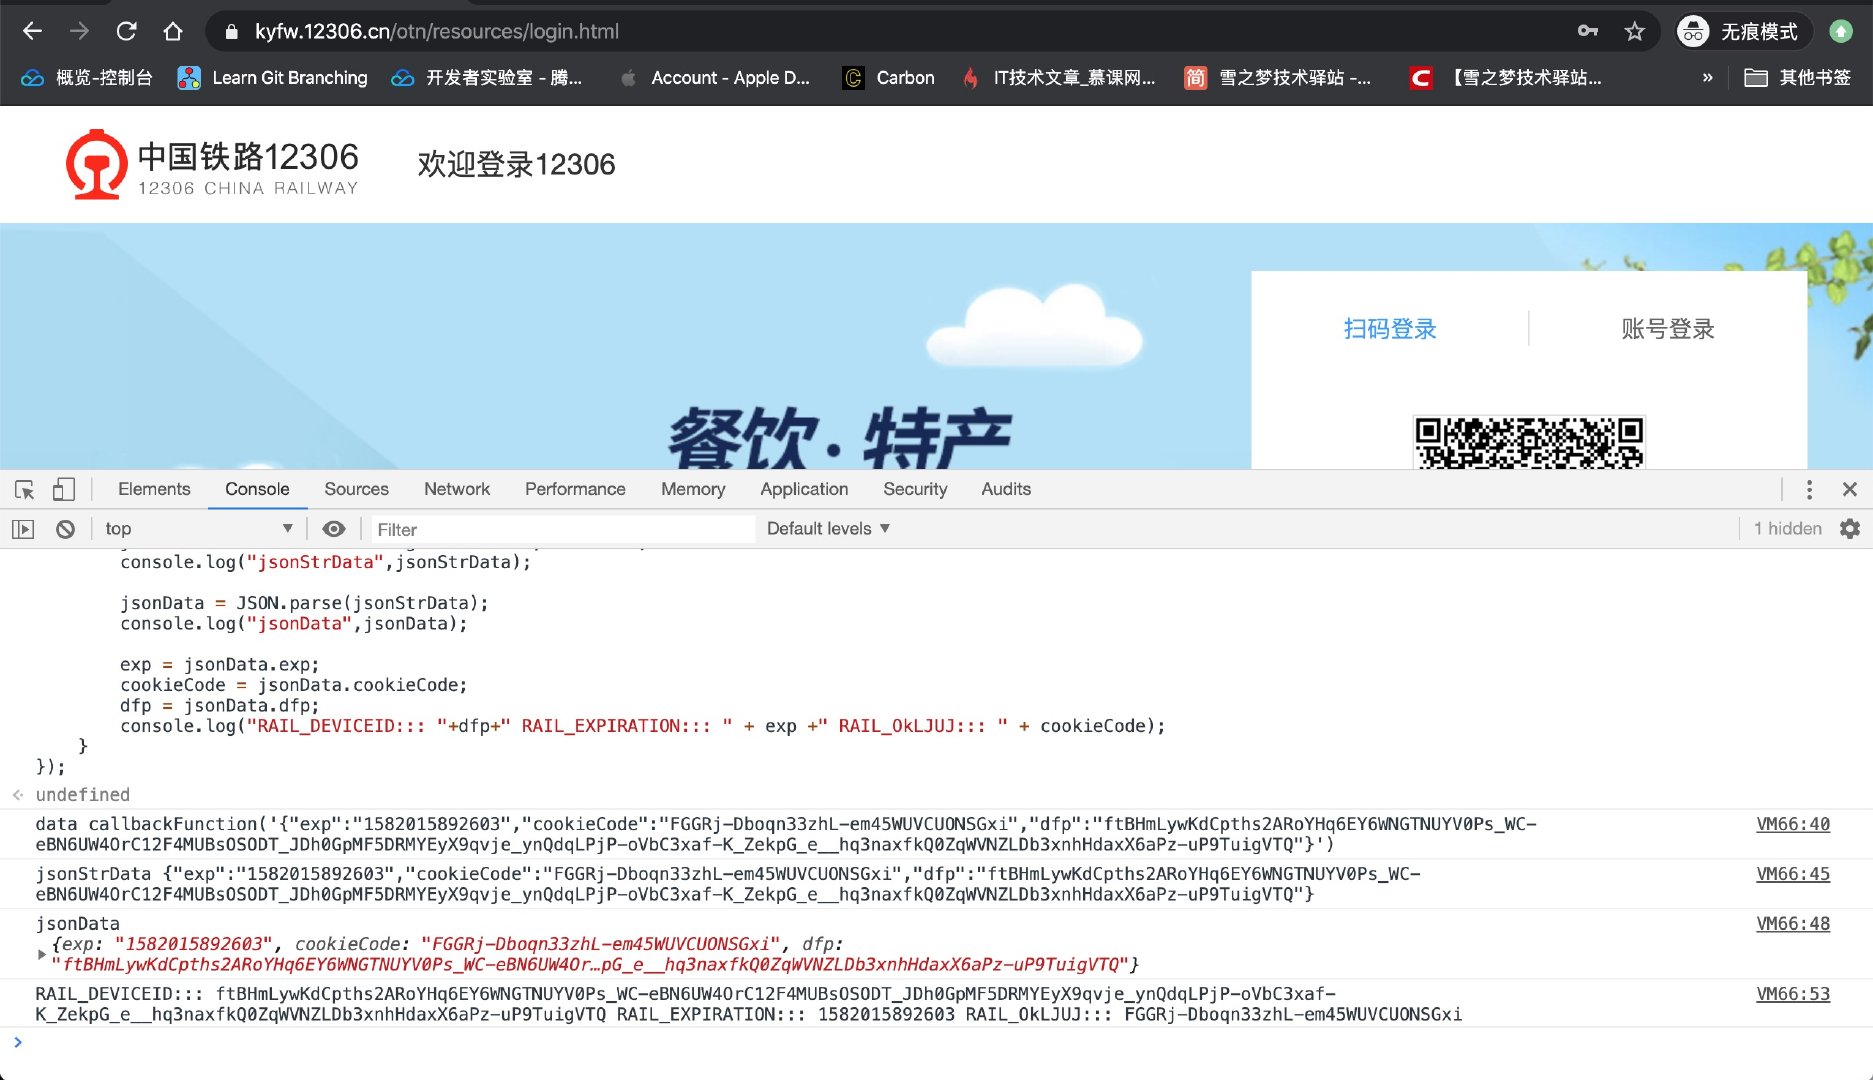Expand the jsonData object output
This screenshot has width=1873, height=1080.
click(x=43, y=954)
